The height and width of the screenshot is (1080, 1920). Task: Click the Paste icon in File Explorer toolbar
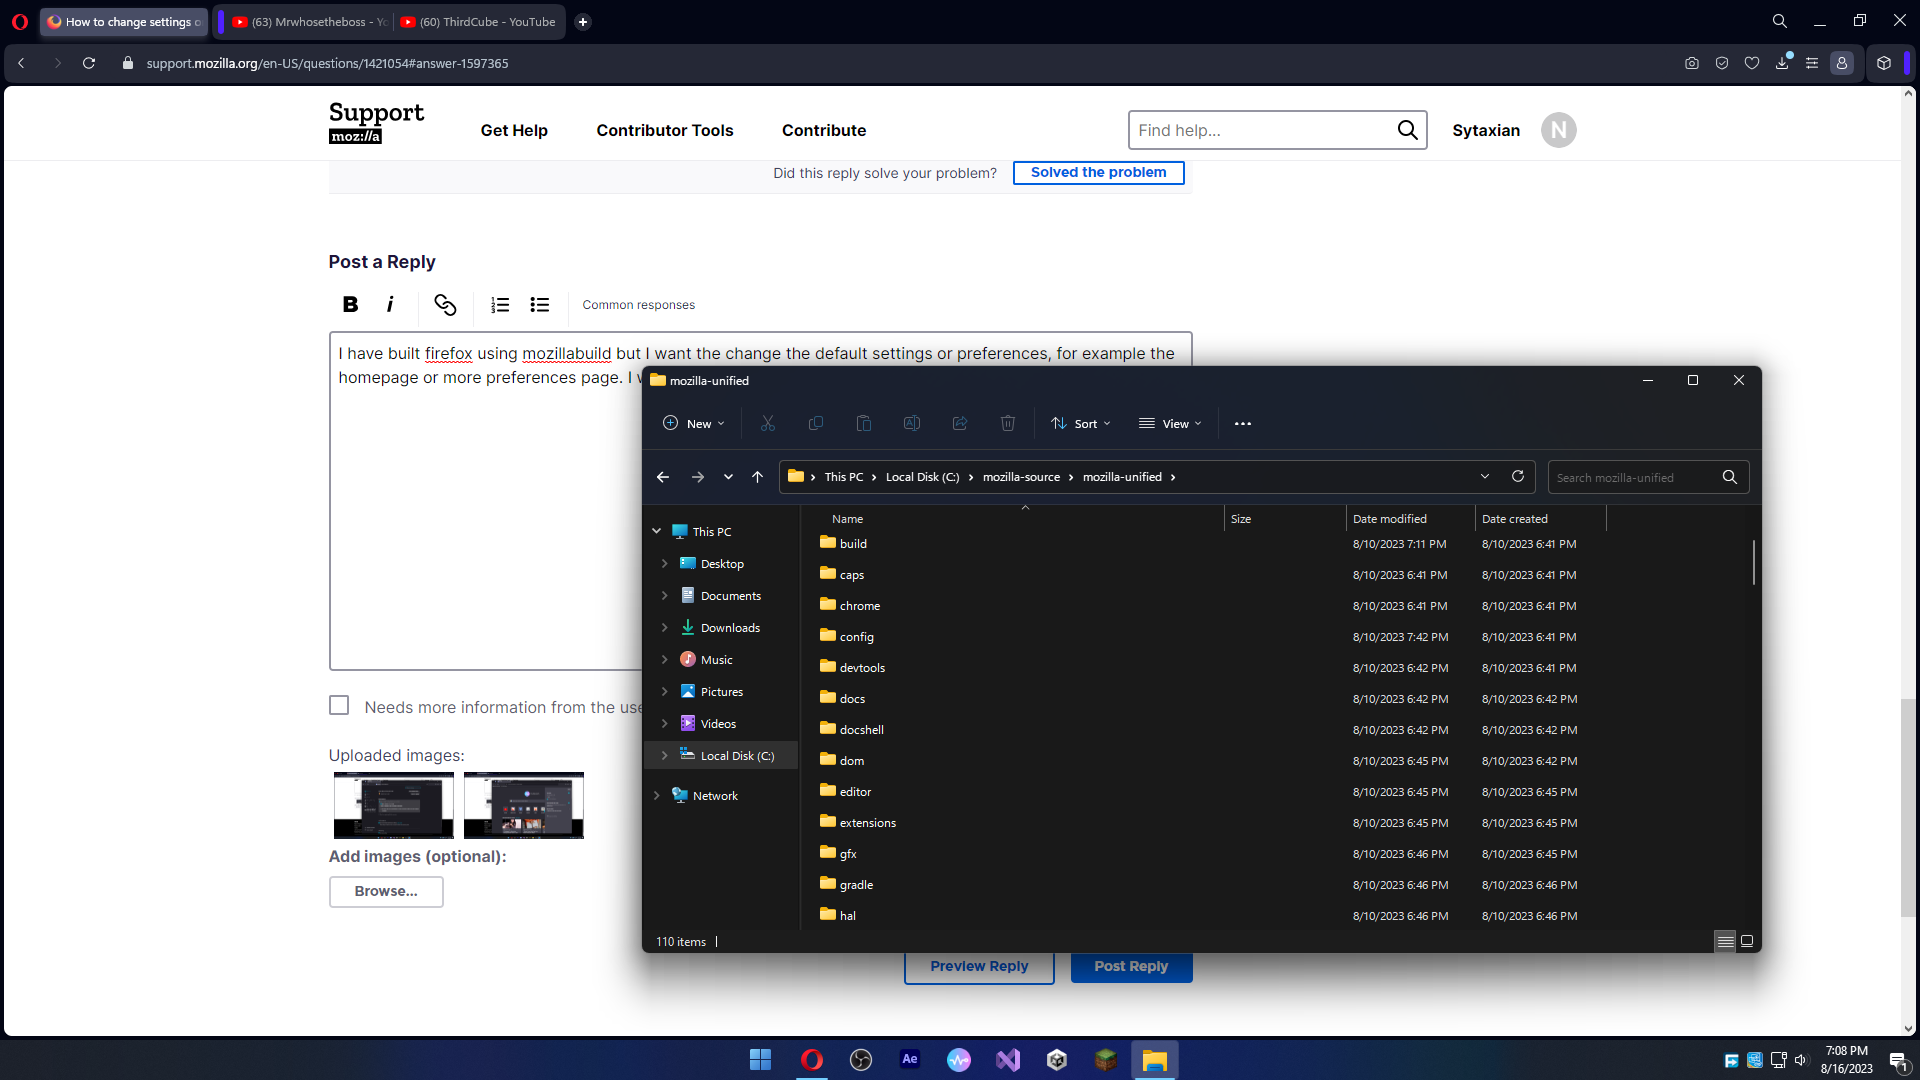(x=864, y=423)
